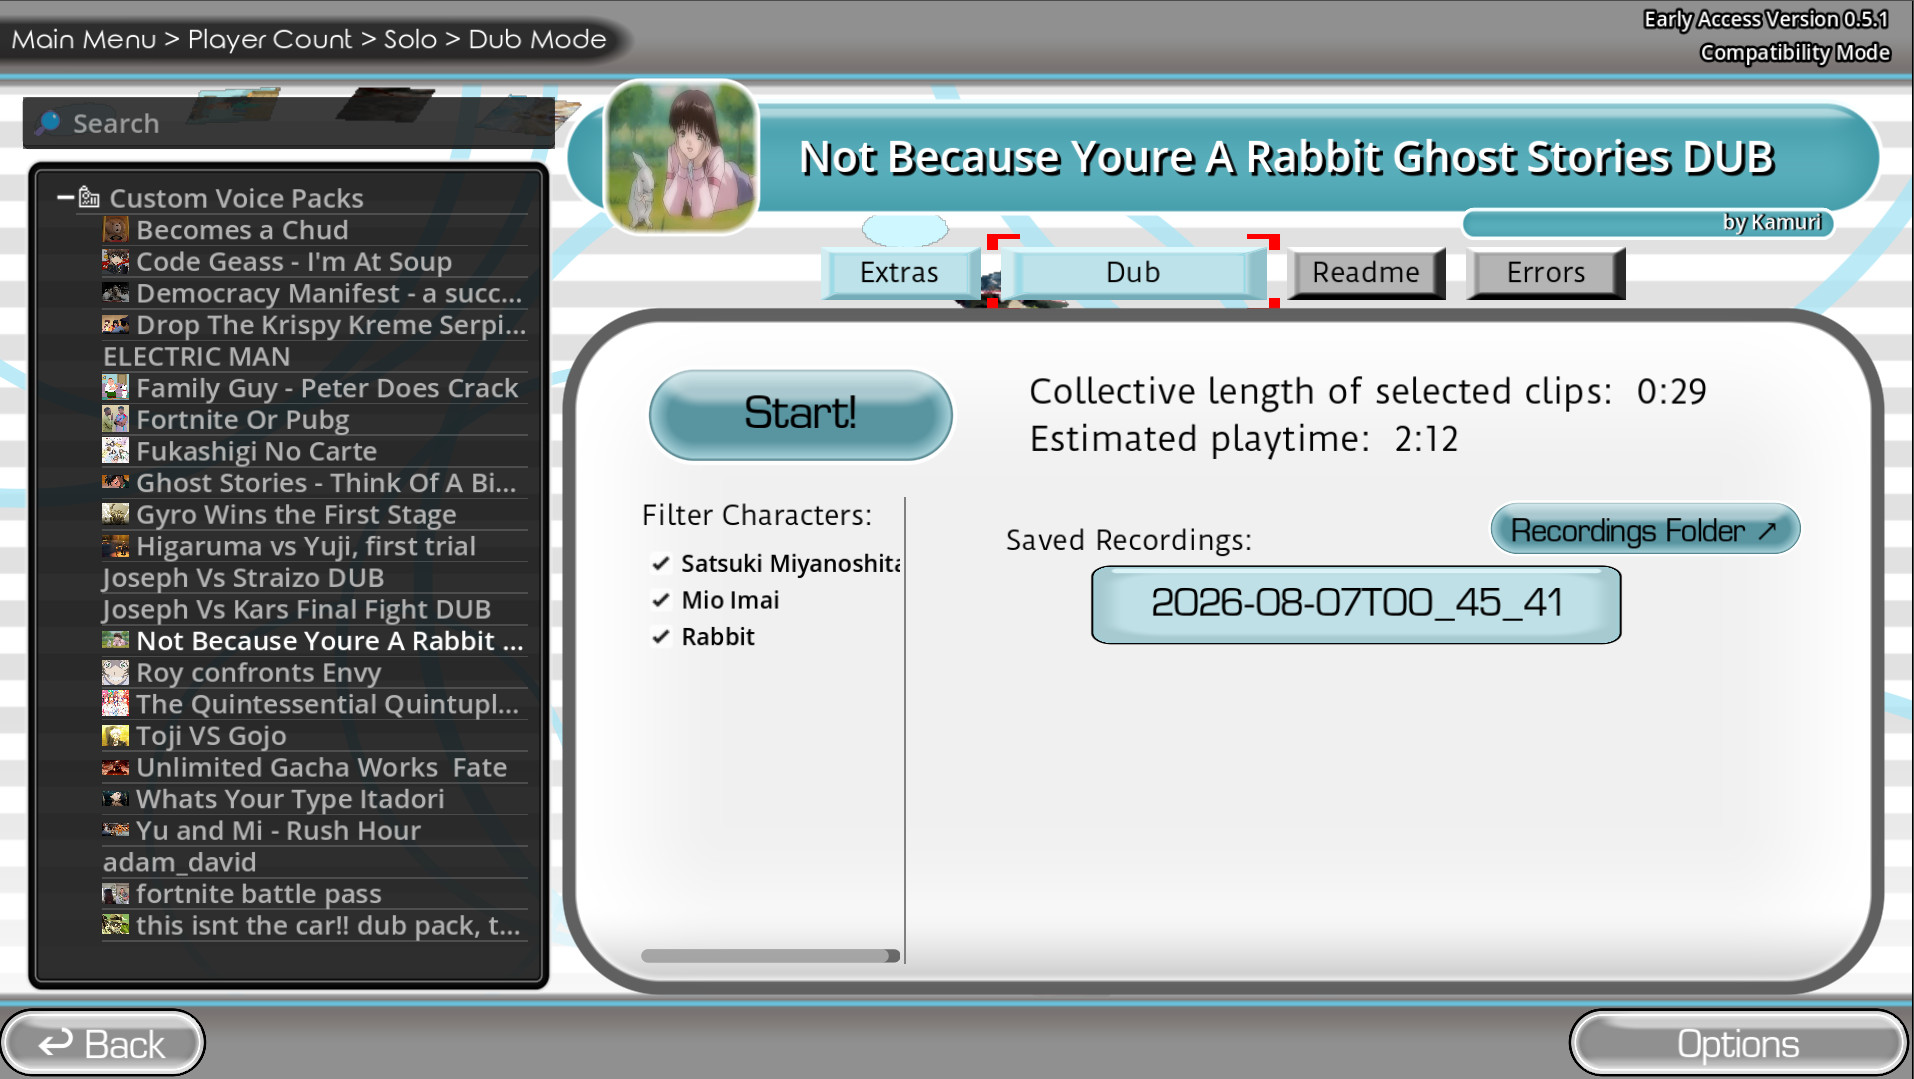Select this isnt the car!! dub pack
The width and height of the screenshot is (1914, 1079).
314,926
